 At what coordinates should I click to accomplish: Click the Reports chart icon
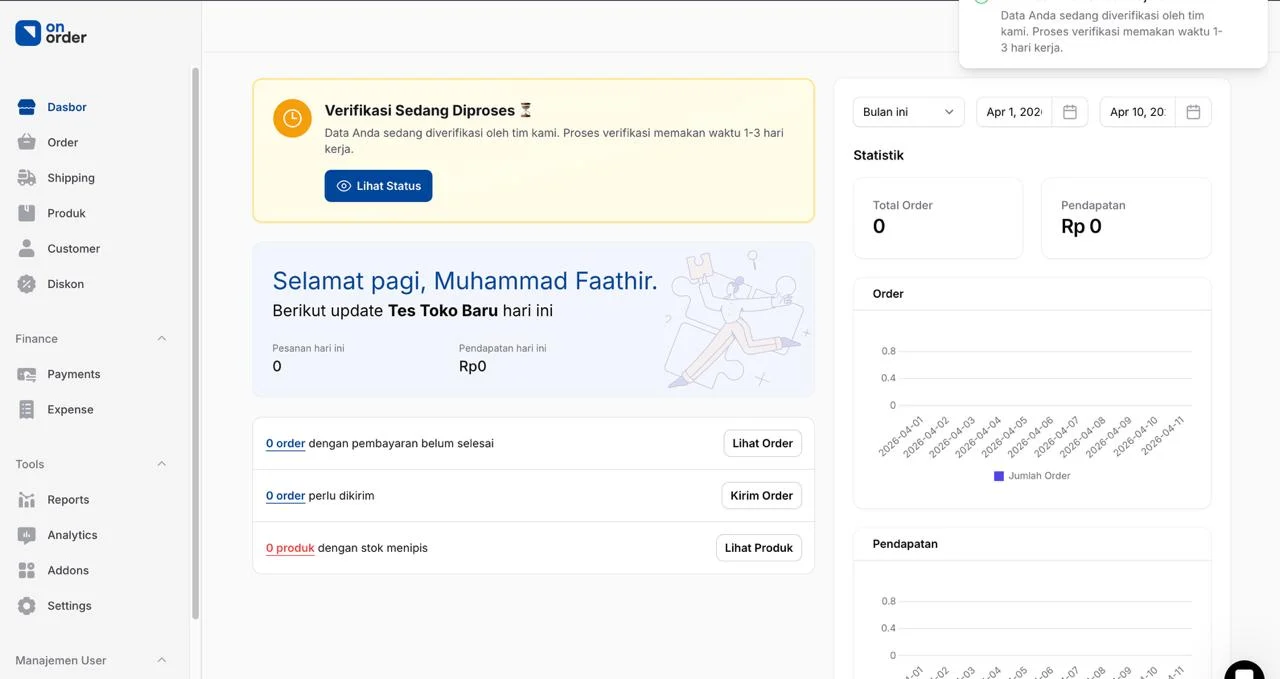click(27, 500)
